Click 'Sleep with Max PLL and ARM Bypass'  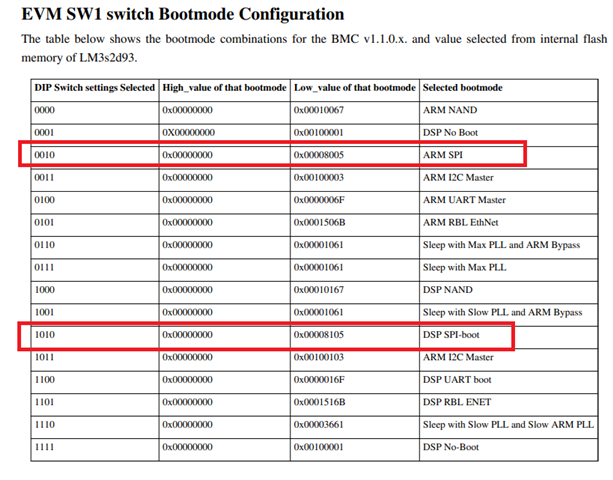click(501, 245)
